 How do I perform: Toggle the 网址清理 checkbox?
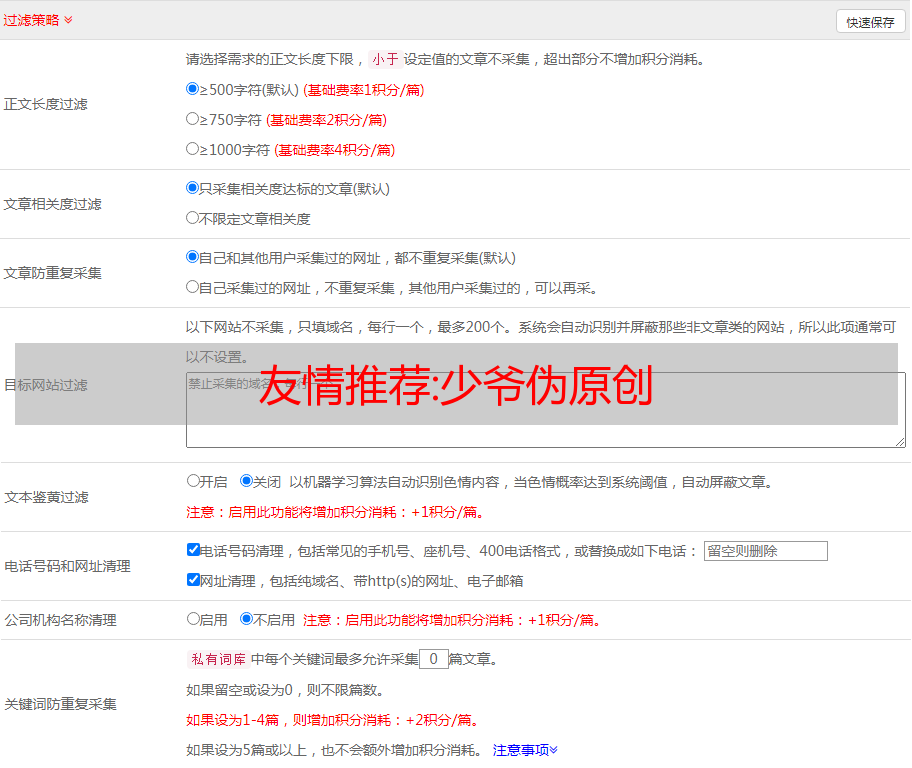[193, 580]
